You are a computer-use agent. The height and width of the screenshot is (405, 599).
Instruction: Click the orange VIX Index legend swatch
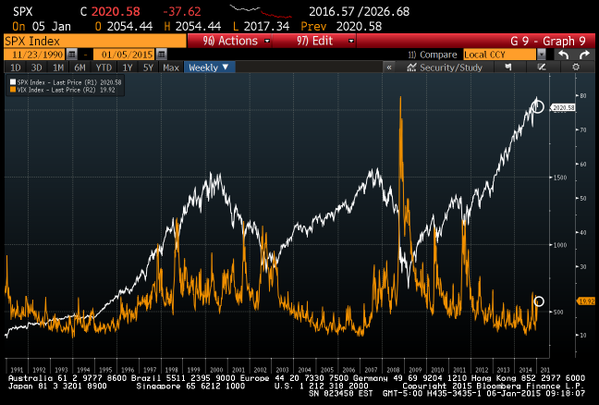click(13, 90)
